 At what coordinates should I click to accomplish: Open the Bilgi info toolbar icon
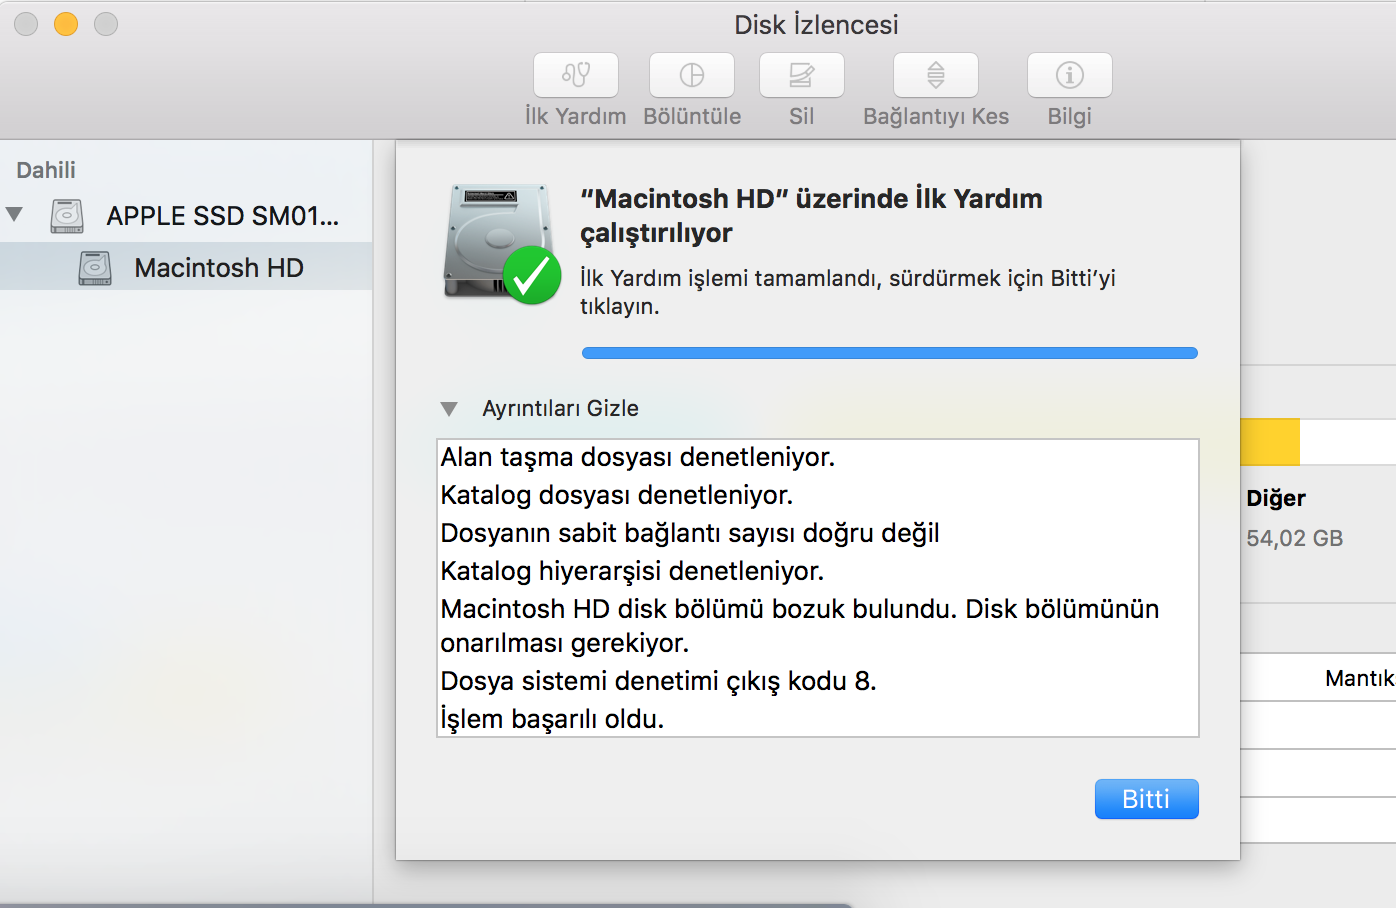(1070, 75)
